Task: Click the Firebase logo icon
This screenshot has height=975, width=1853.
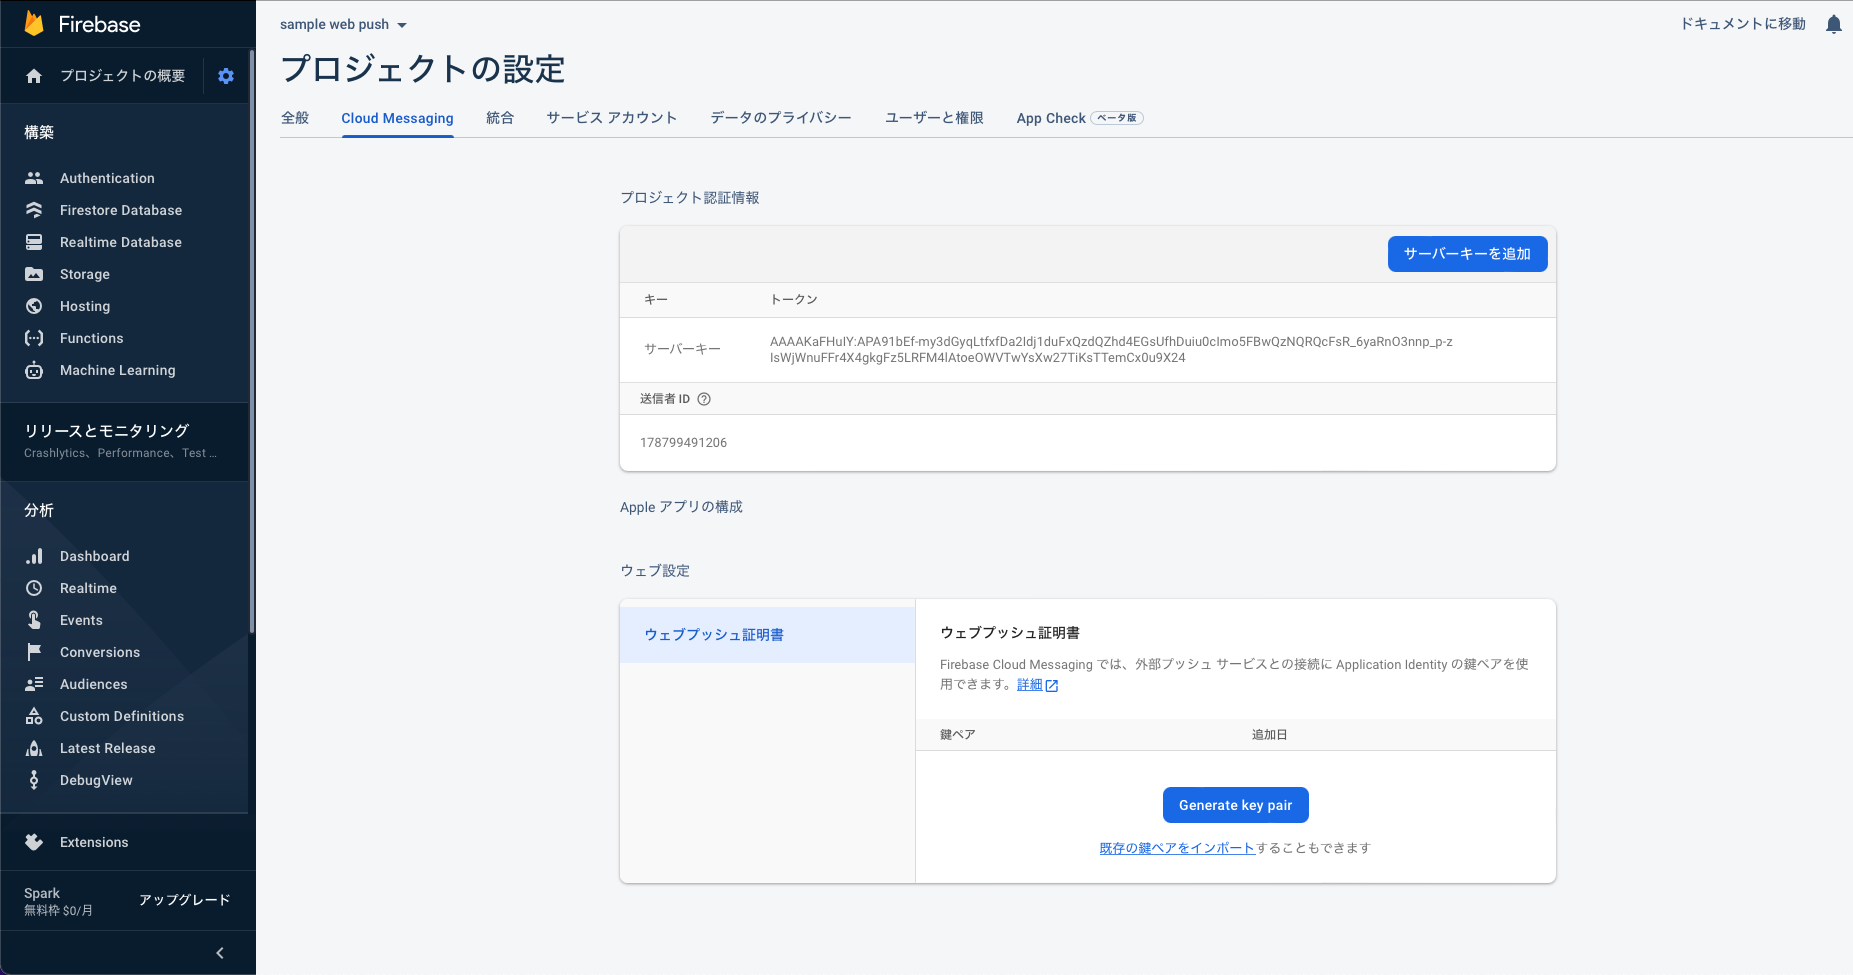Action: pos(34,24)
